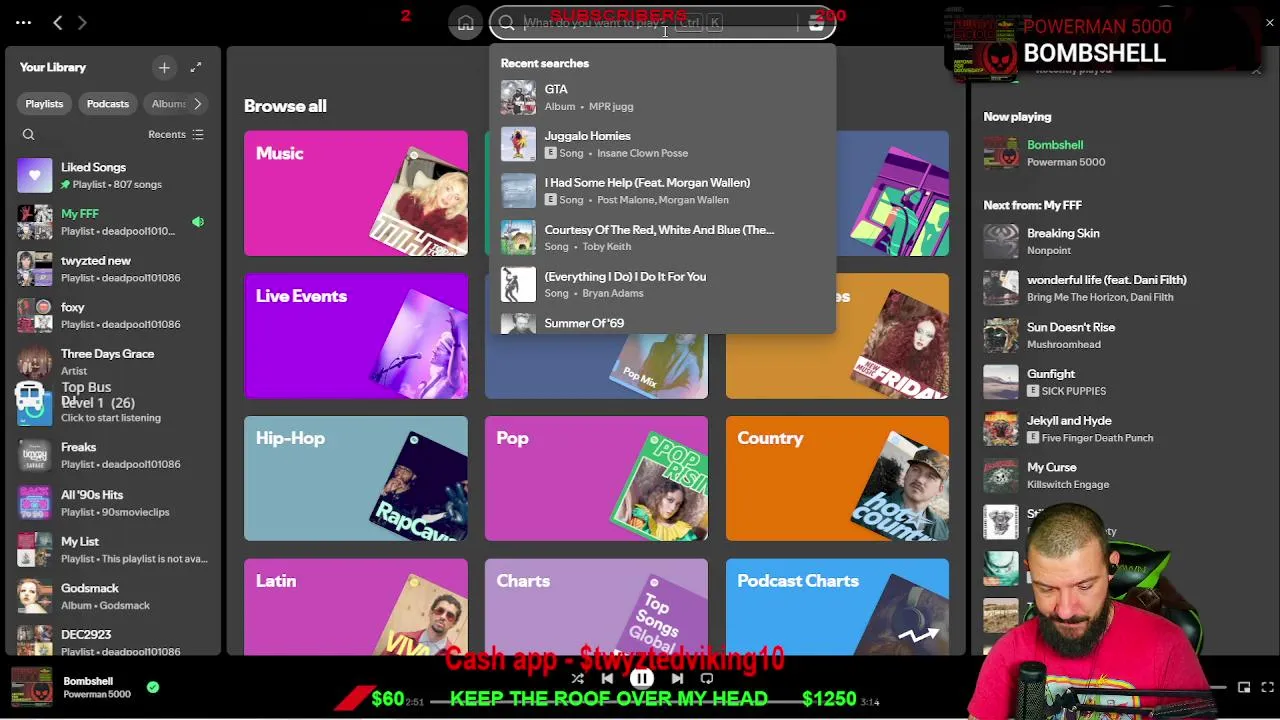Open the MPR jugg artist link

(611, 107)
